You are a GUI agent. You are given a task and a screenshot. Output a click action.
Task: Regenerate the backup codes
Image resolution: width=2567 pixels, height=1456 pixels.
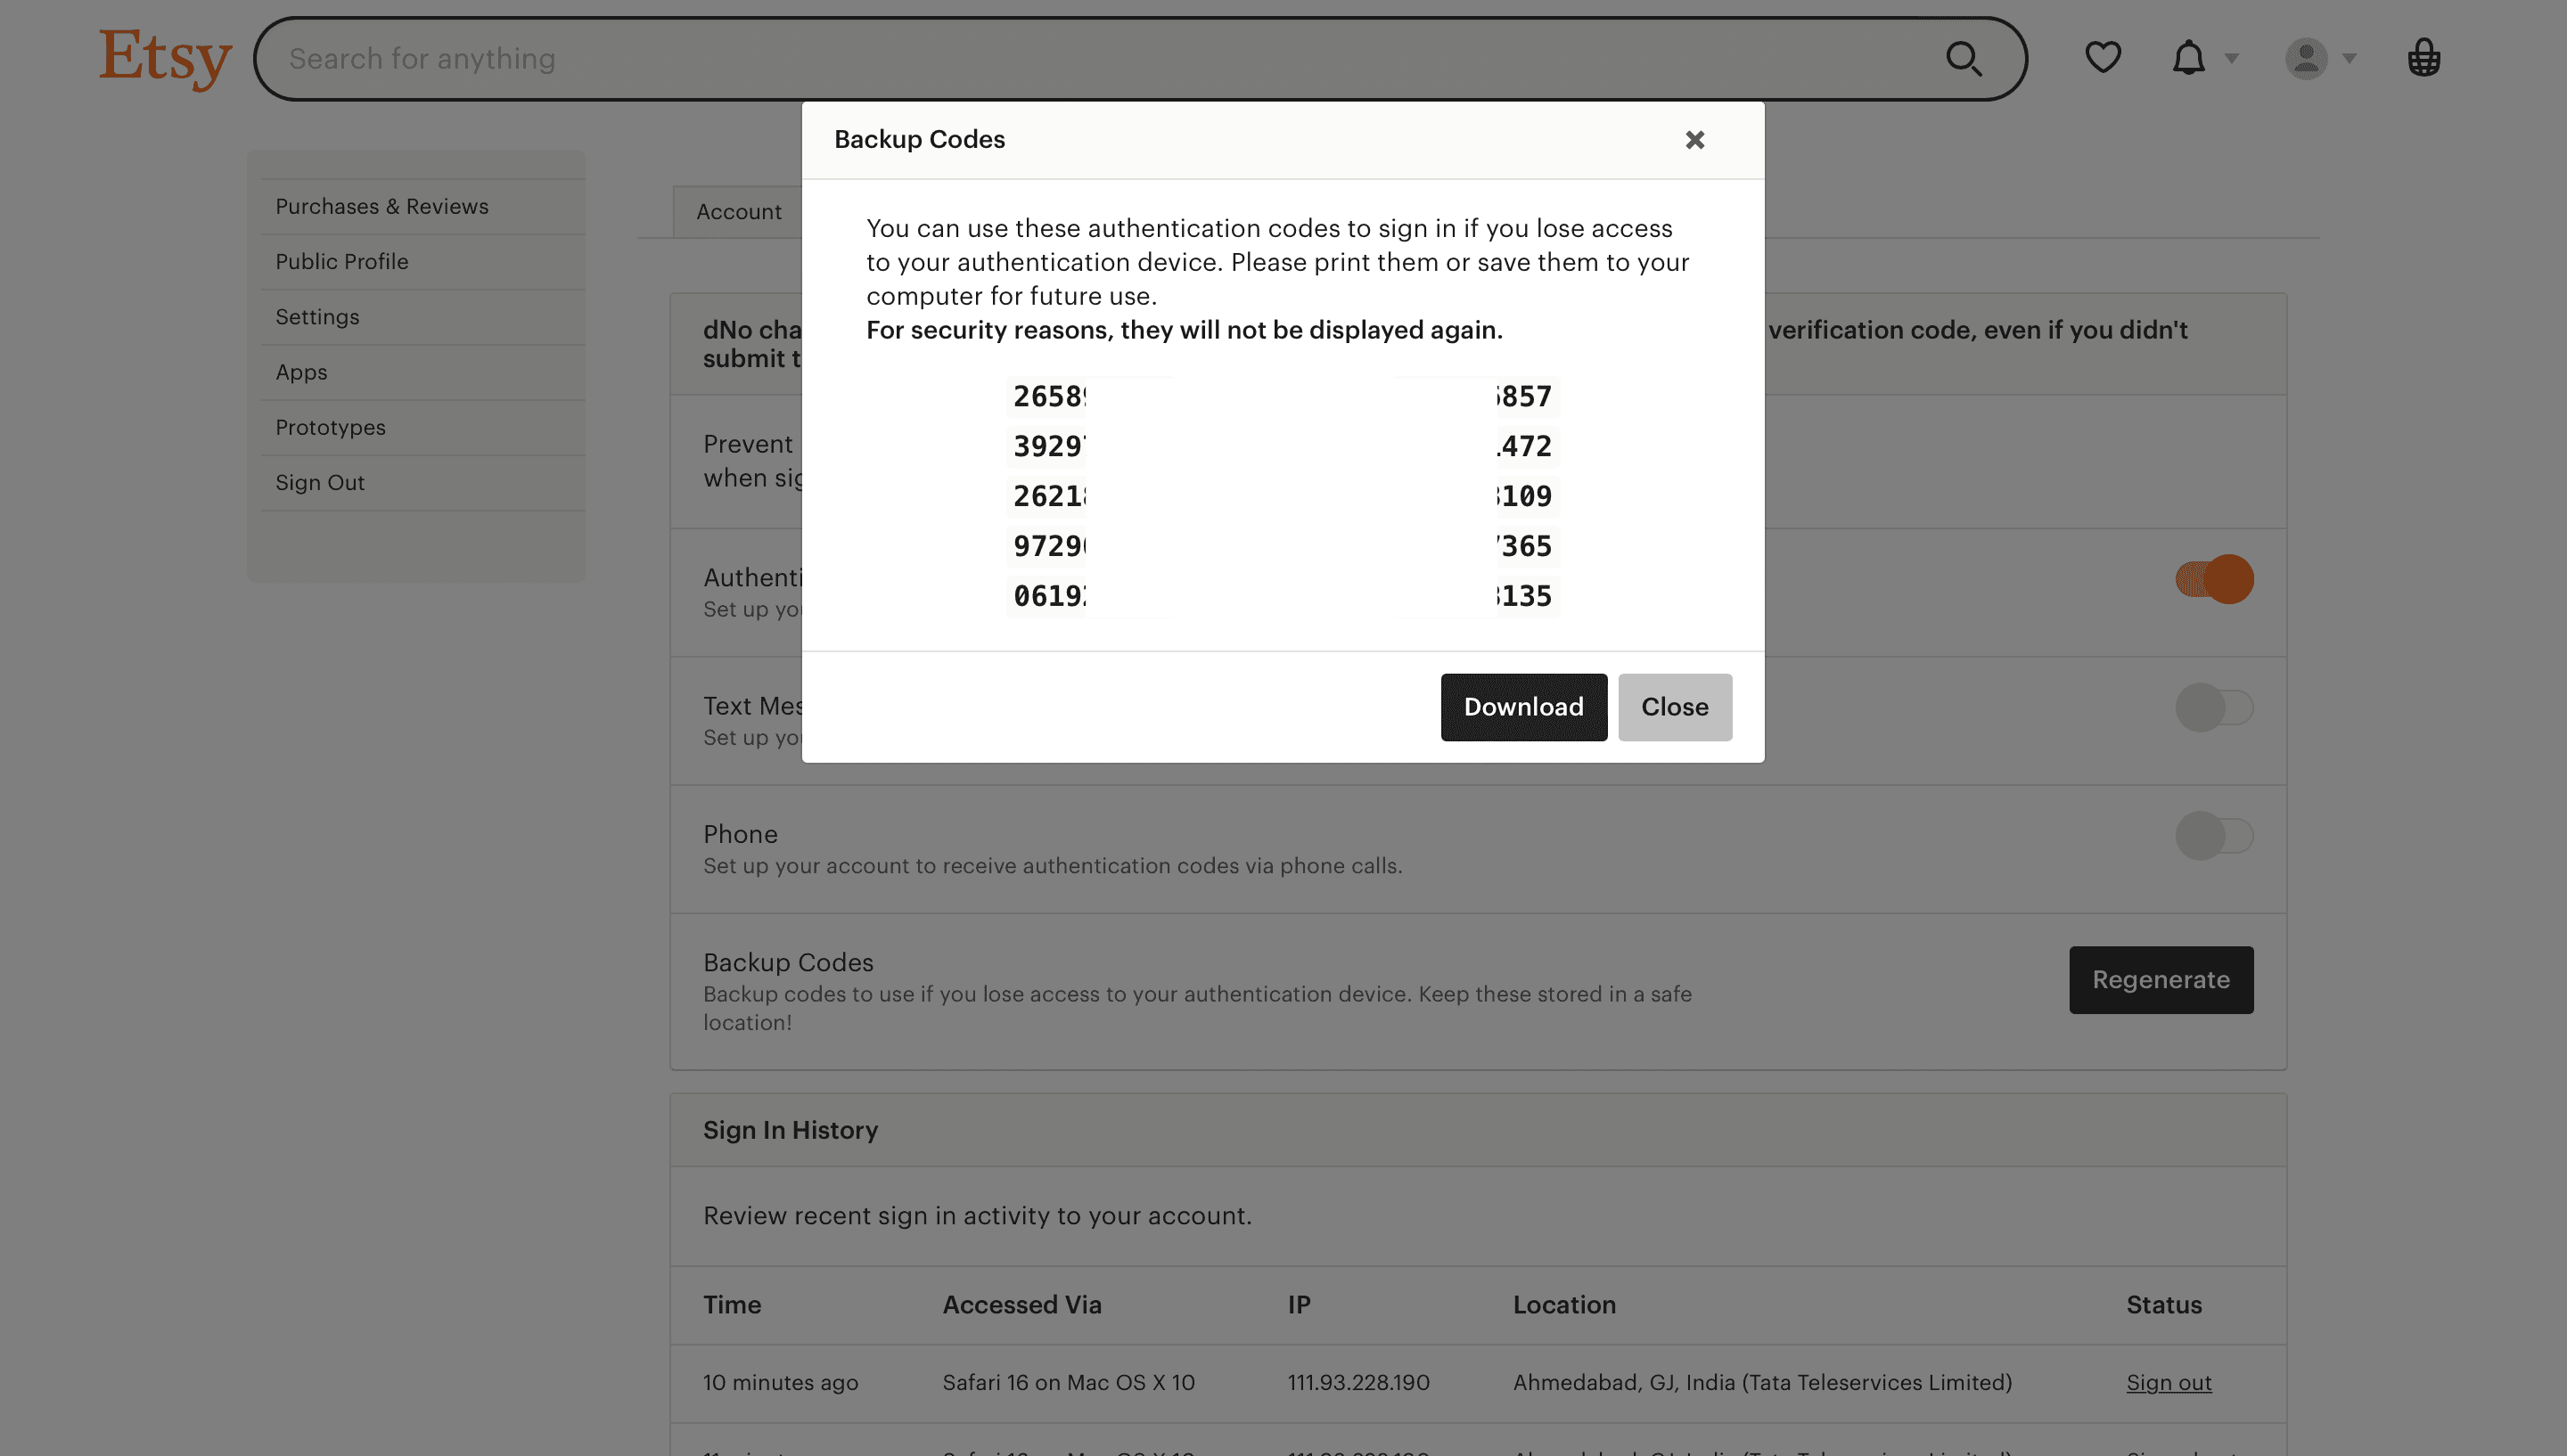coord(2160,980)
